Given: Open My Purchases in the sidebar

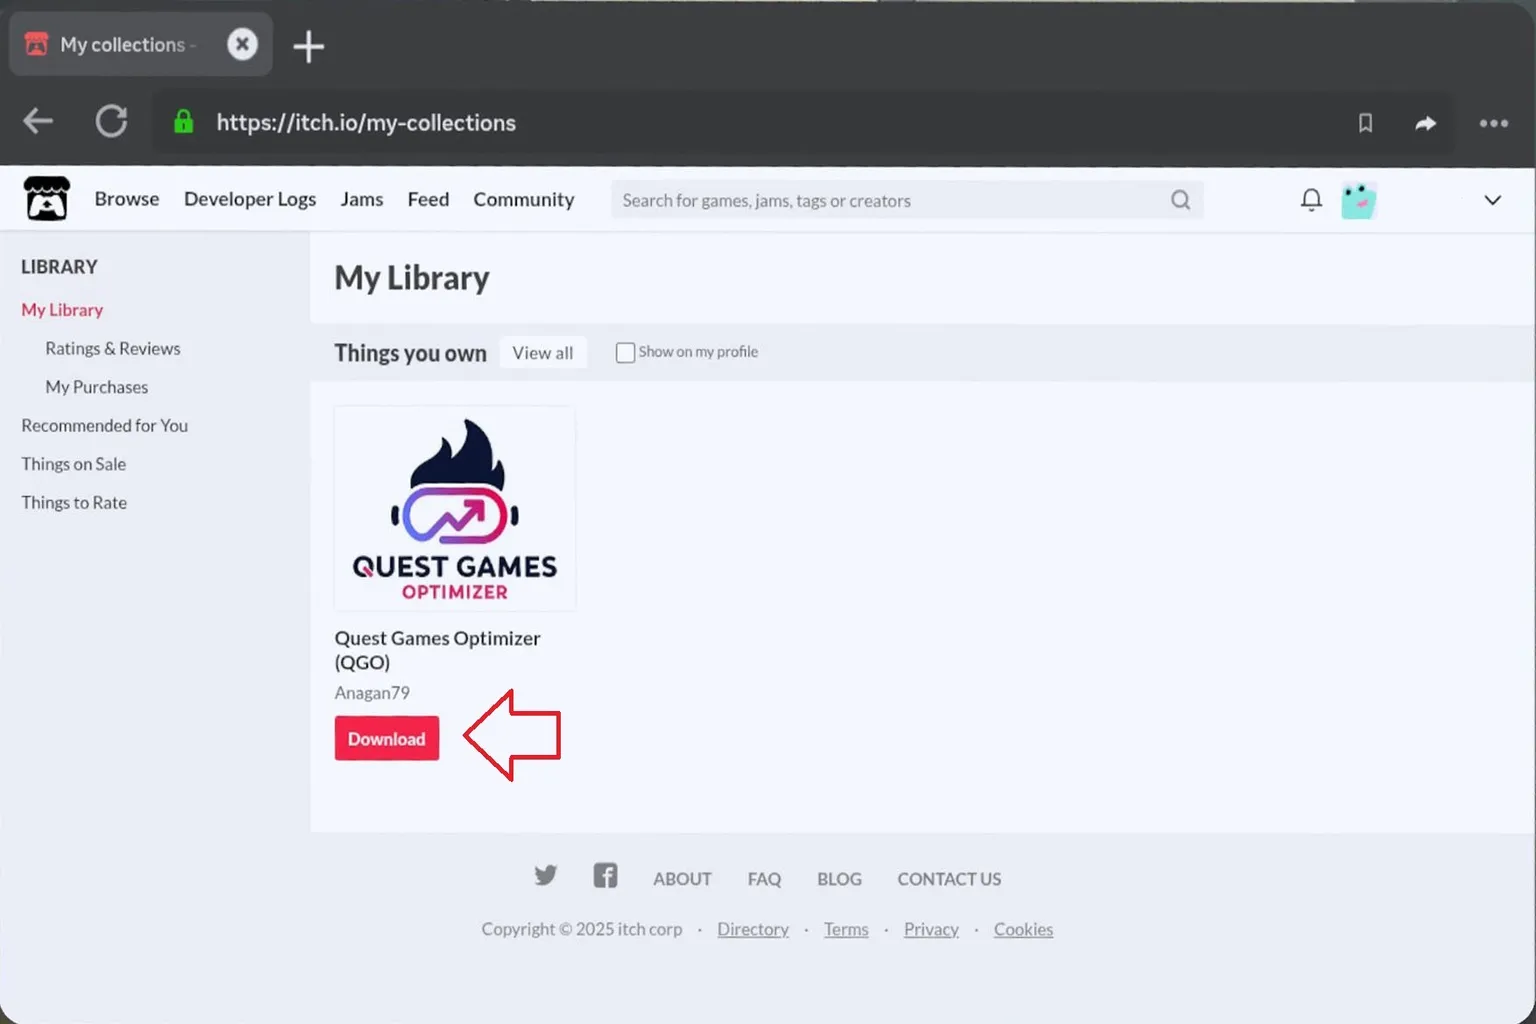Looking at the screenshot, I should [x=96, y=387].
